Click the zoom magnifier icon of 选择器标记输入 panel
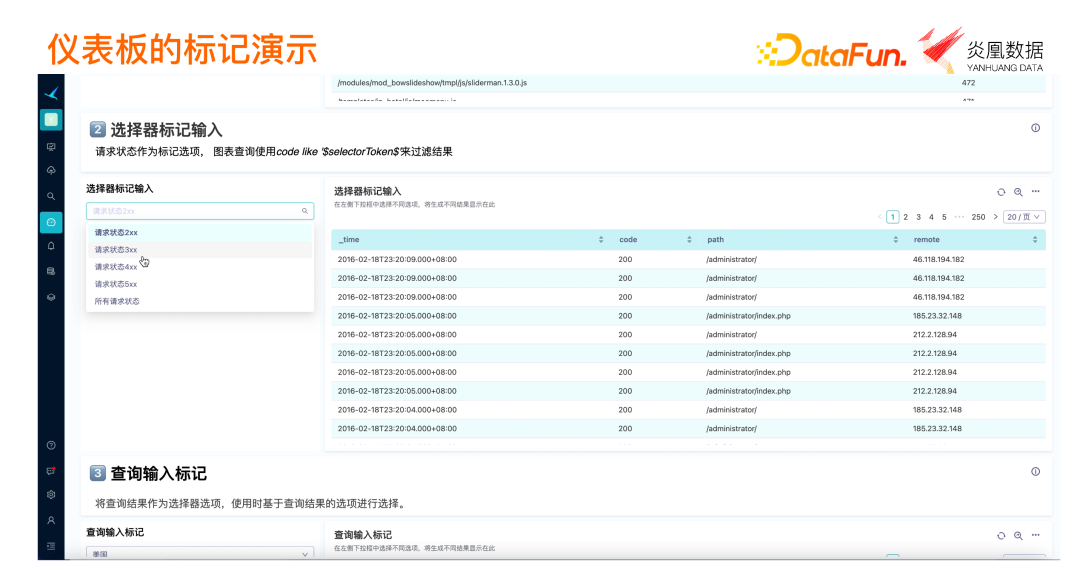1080x570 pixels. [x=1018, y=192]
